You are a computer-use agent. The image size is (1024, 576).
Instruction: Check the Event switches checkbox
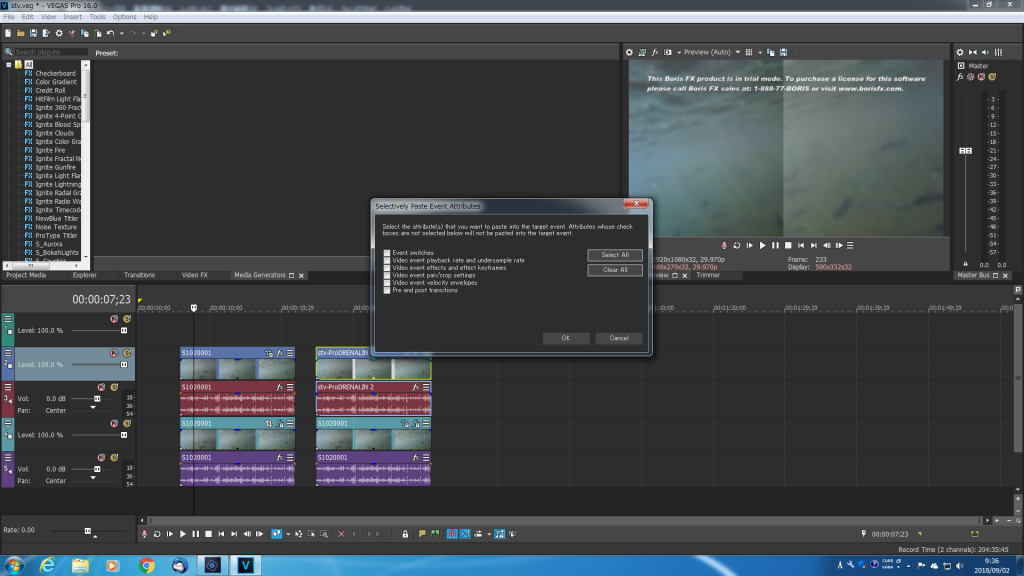pos(387,253)
